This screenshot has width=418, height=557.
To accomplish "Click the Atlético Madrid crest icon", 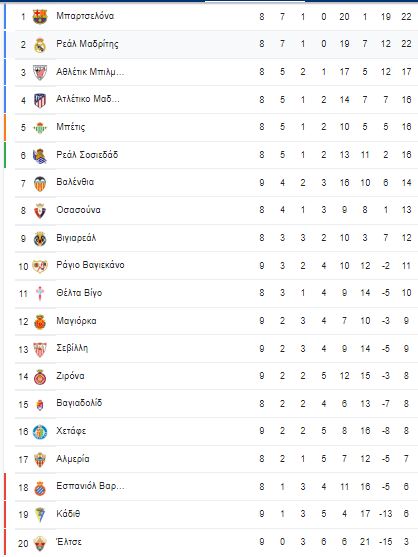I will tap(40, 101).
